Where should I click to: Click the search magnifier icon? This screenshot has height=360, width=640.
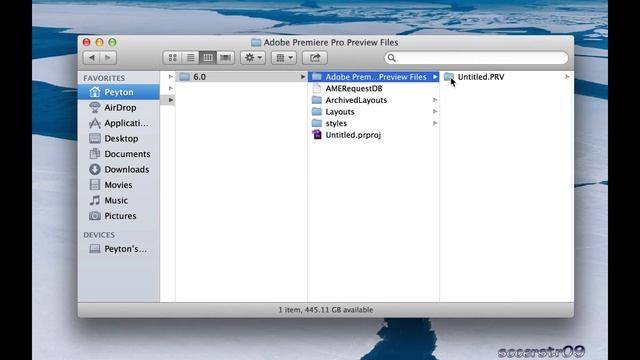click(x=391, y=58)
